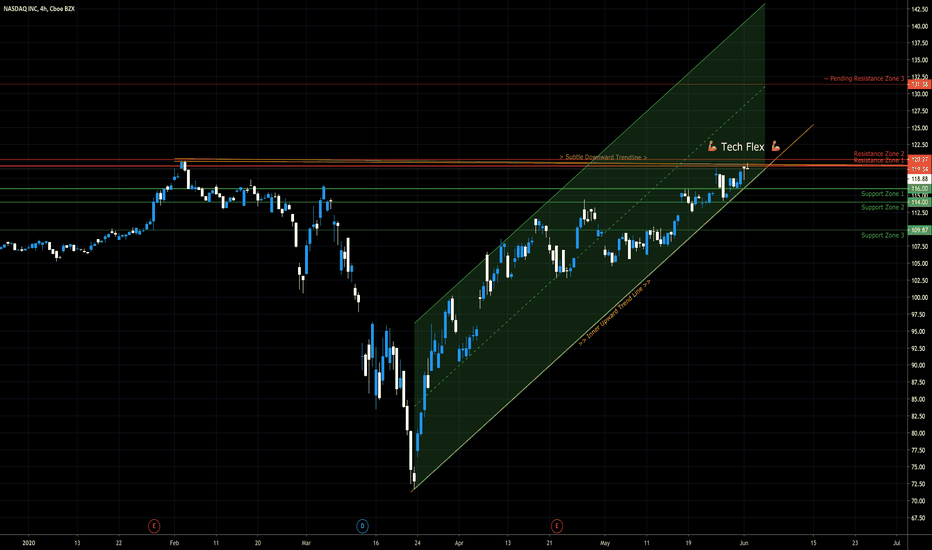Click the earnings E marker near Feb
932x550 pixels.
pyautogui.click(x=154, y=526)
